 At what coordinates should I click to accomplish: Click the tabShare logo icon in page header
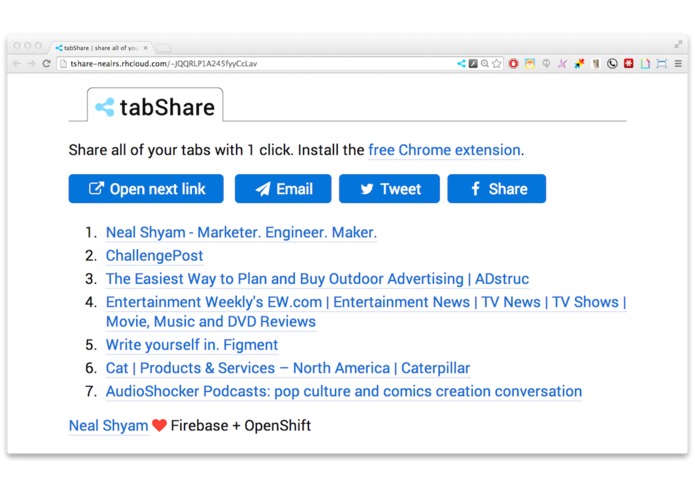click(x=105, y=107)
